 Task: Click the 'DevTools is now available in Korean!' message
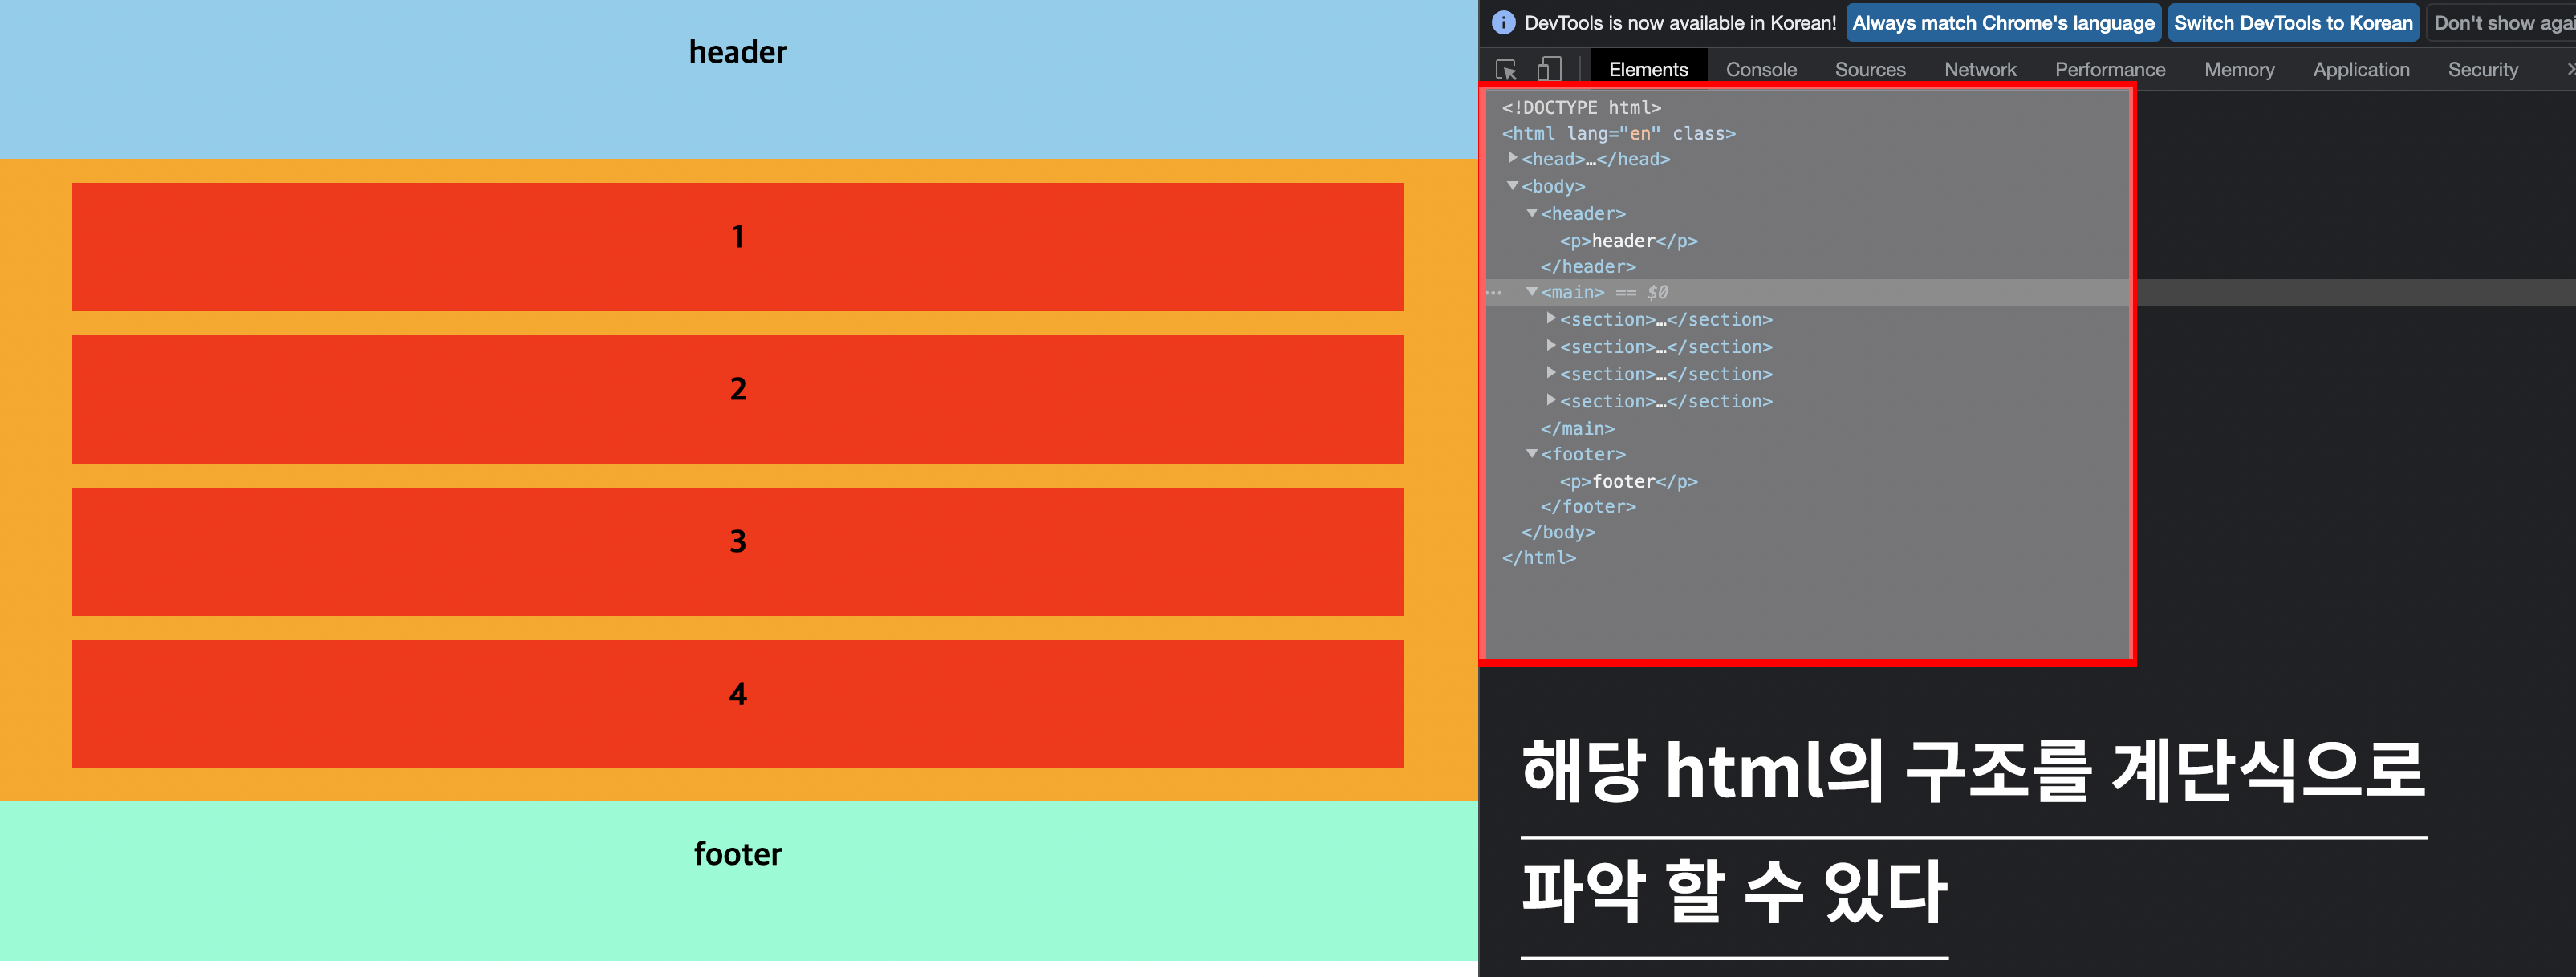1680,23
